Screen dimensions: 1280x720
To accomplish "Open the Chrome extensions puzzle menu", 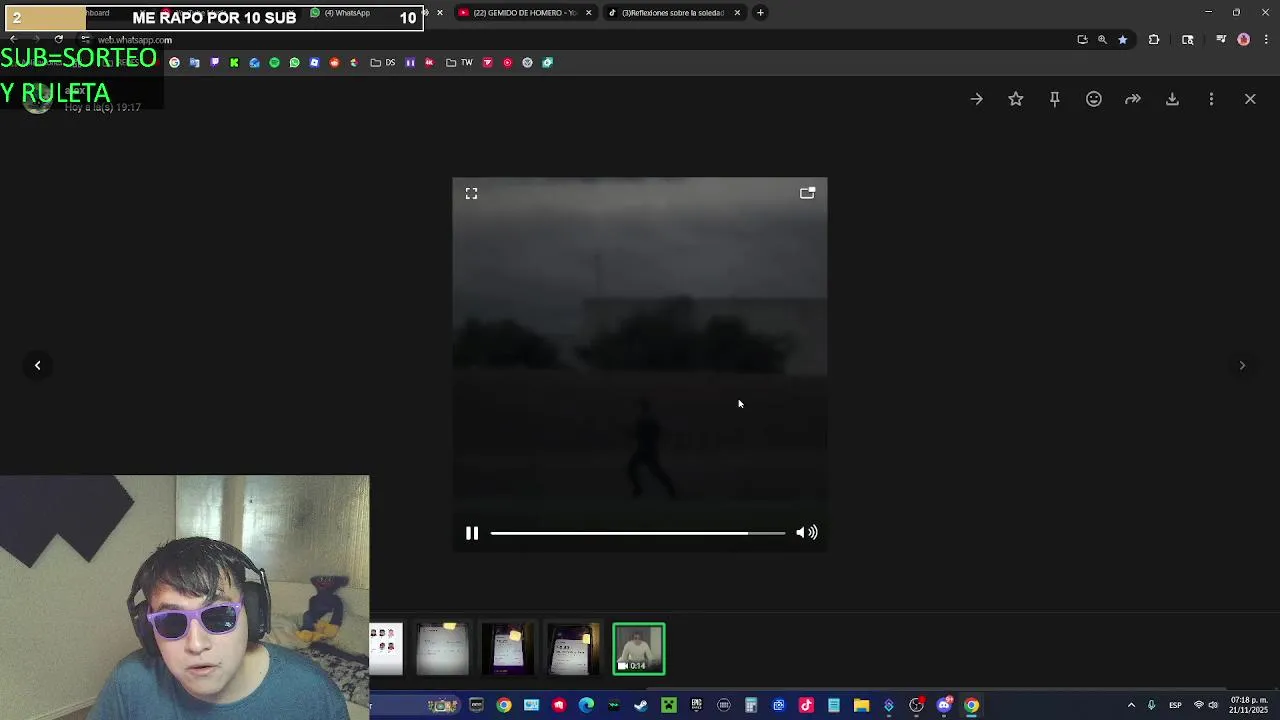I will (x=1154, y=40).
